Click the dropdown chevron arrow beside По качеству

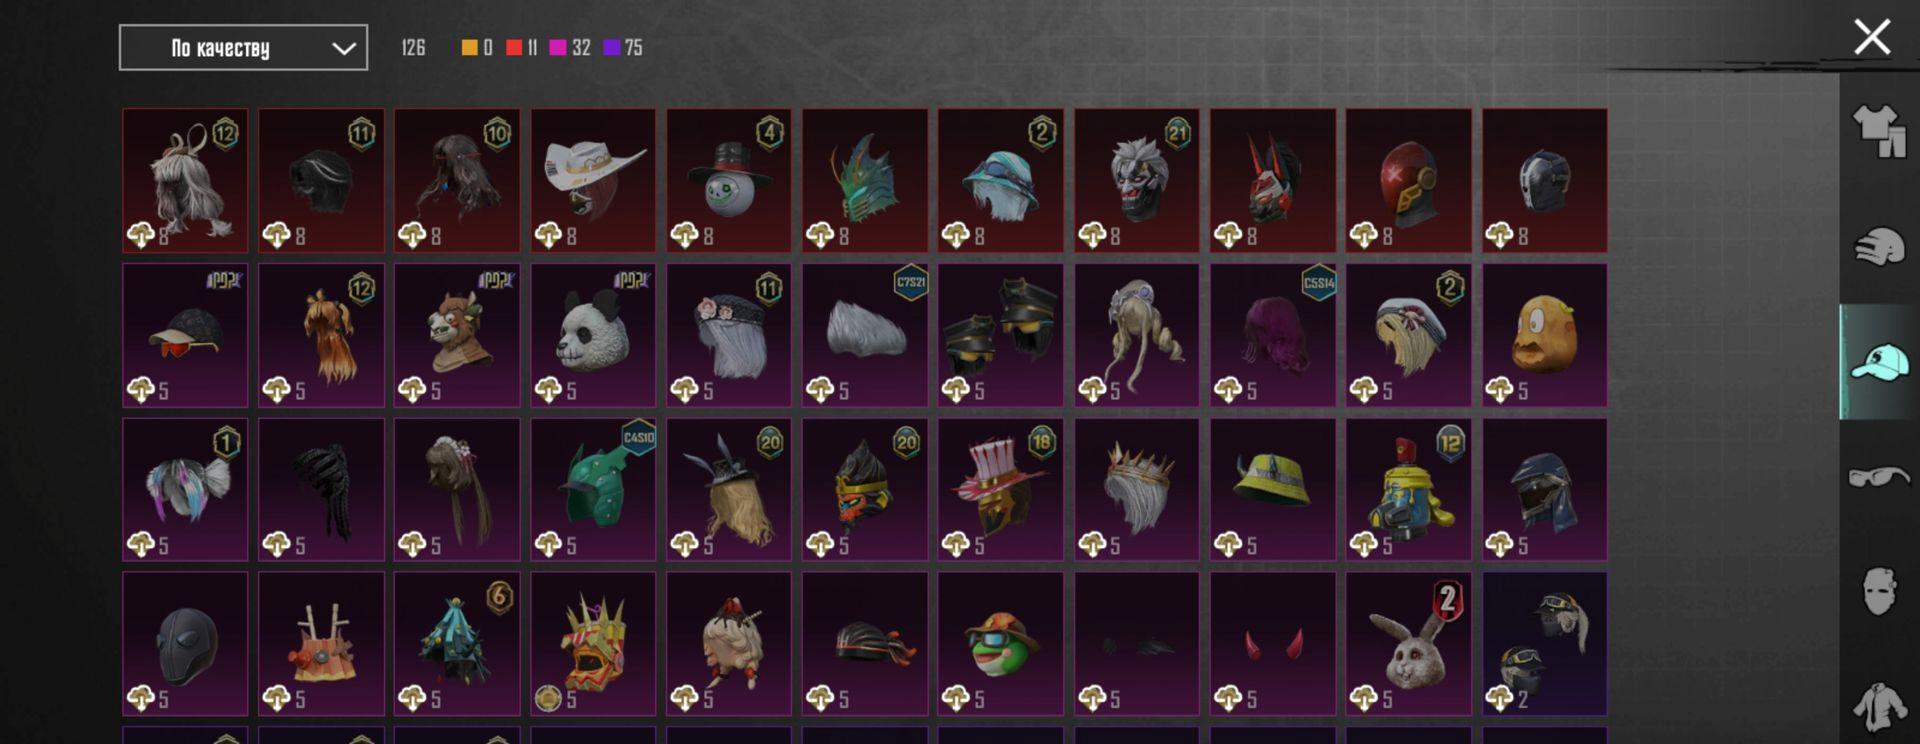344,48
